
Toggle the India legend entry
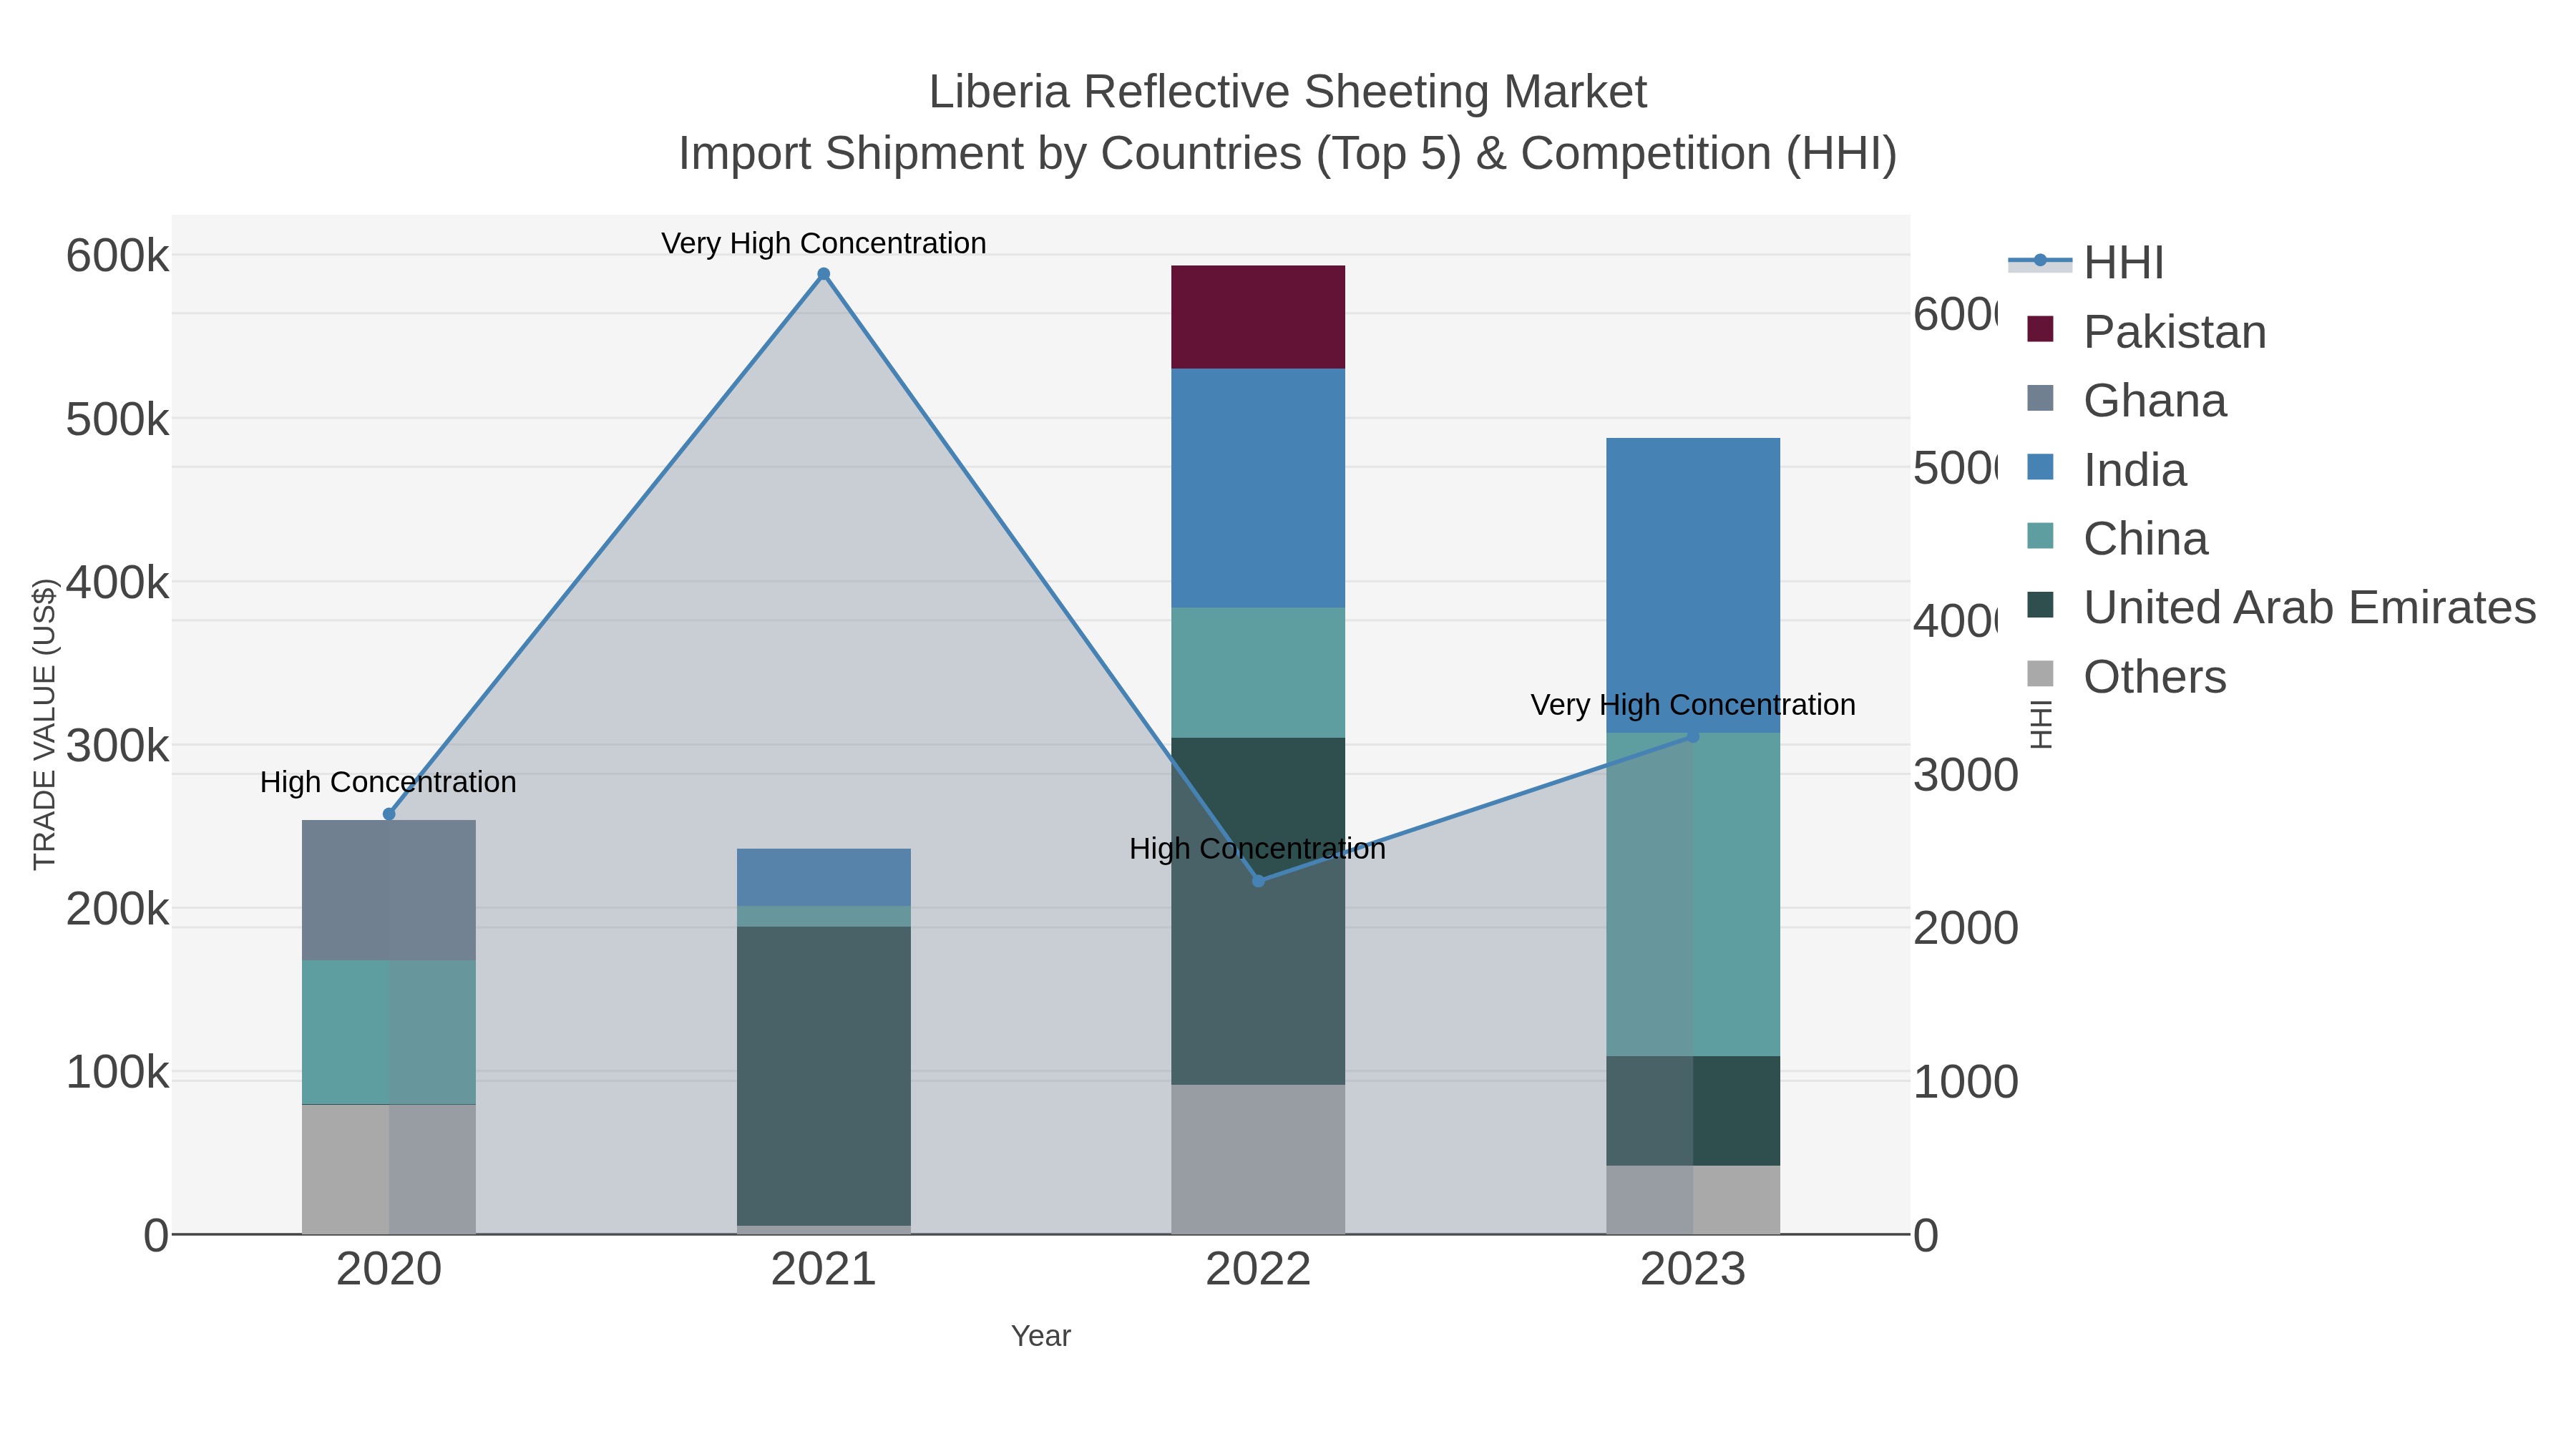coord(2106,469)
